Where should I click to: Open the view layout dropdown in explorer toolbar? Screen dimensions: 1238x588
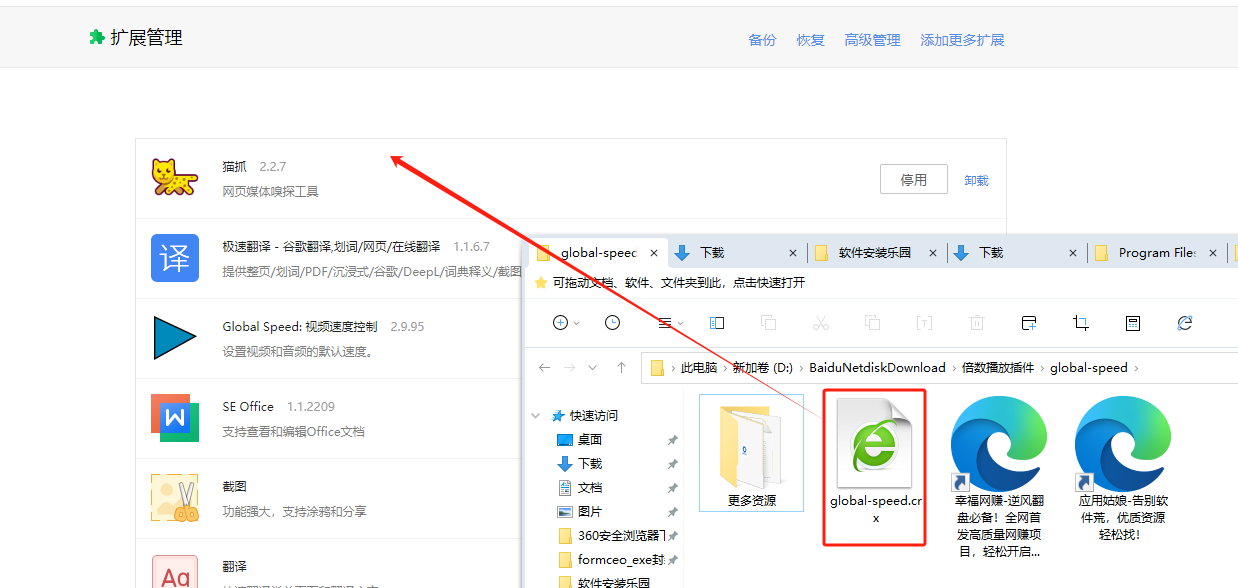(x=670, y=322)
